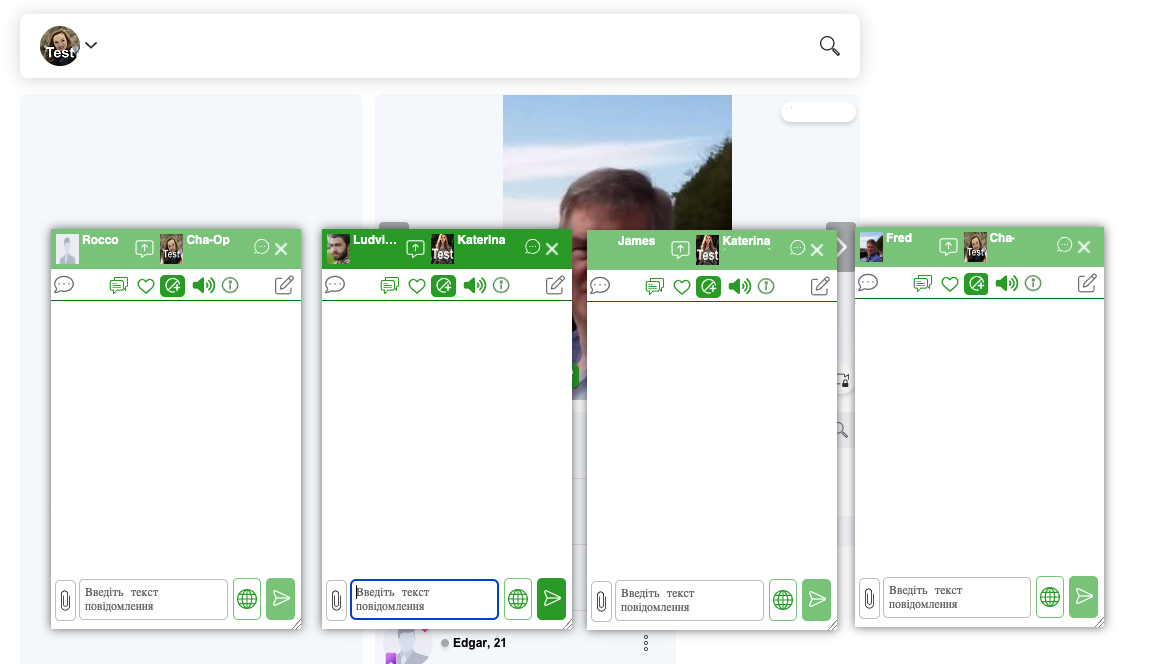Open message templates icon in Rocco chat
Viewport: 1152px width, 664px height.
pos(118,285)
